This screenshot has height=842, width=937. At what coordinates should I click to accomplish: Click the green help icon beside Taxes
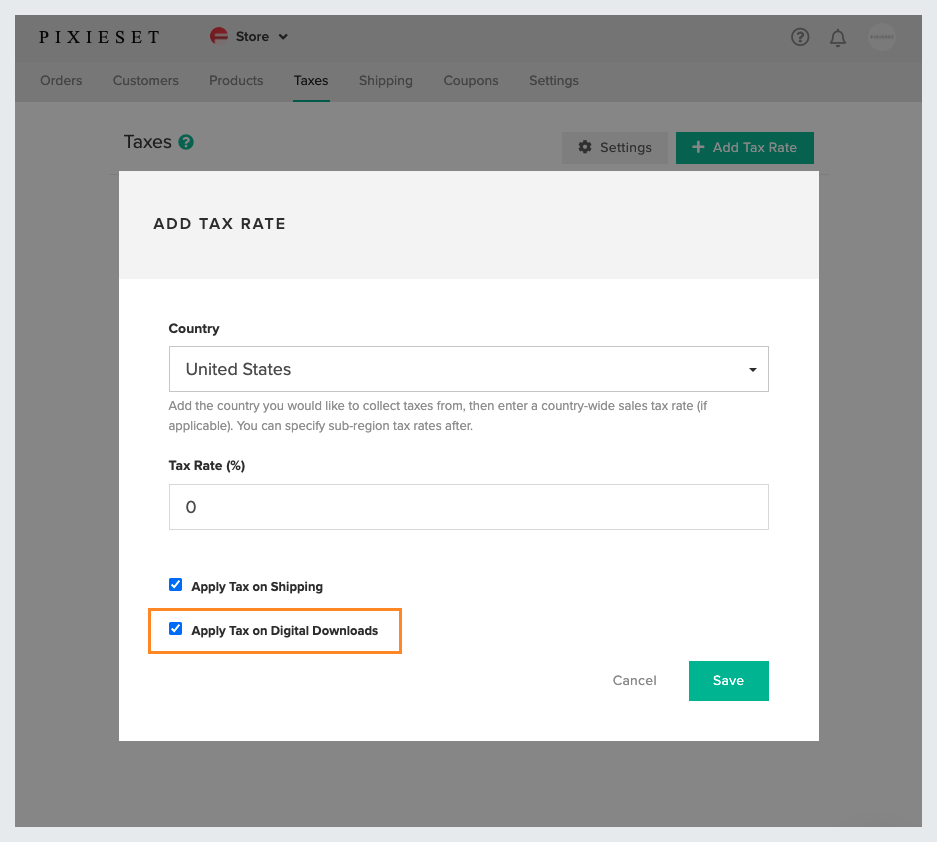[x=186, y=142]
